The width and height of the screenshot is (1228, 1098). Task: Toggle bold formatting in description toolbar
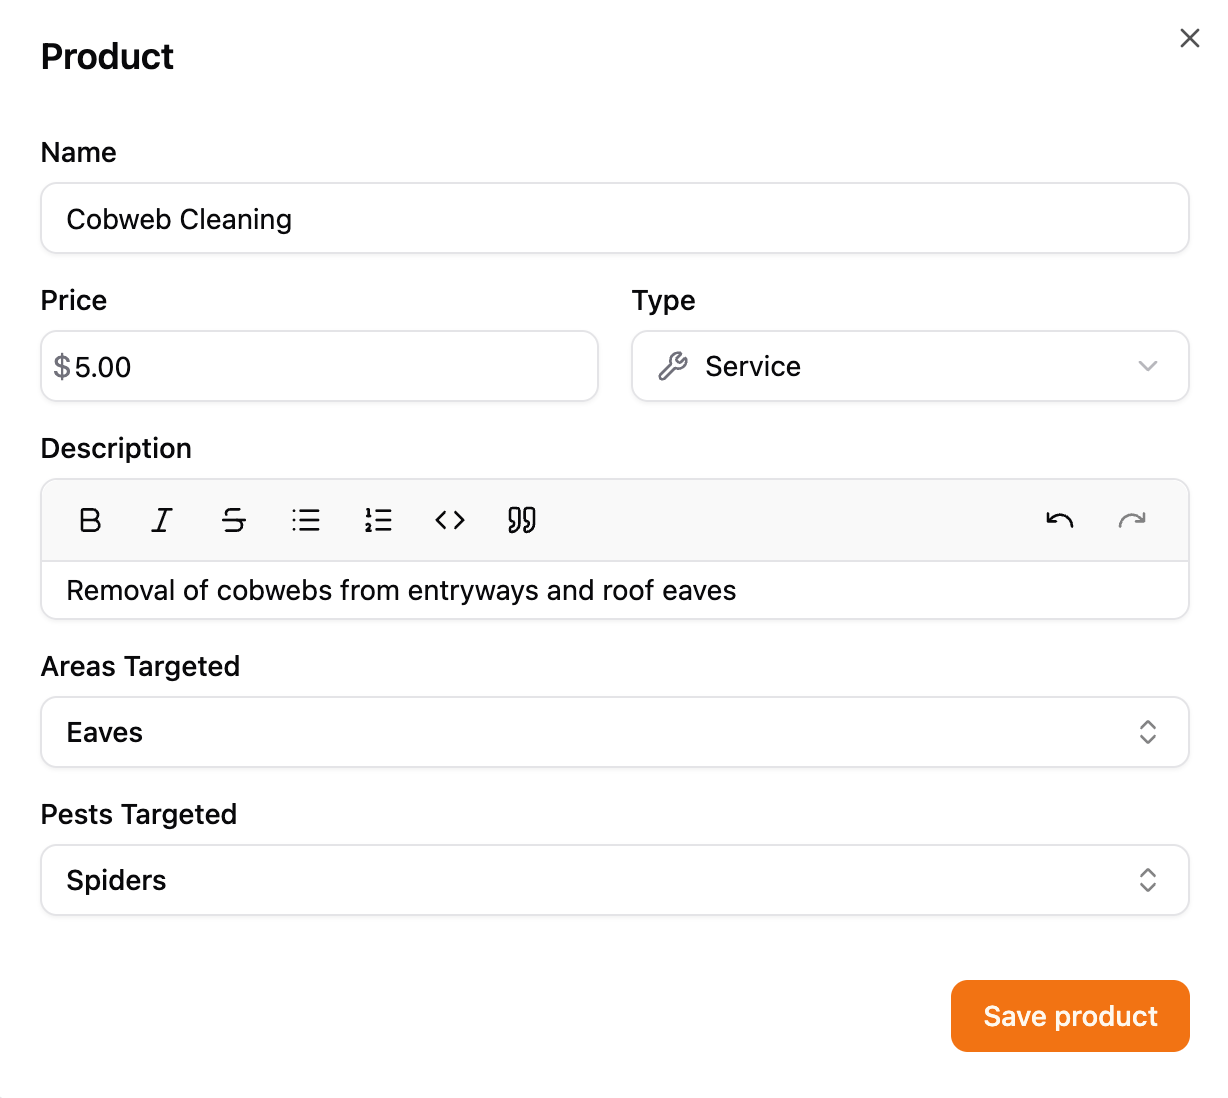90,520
